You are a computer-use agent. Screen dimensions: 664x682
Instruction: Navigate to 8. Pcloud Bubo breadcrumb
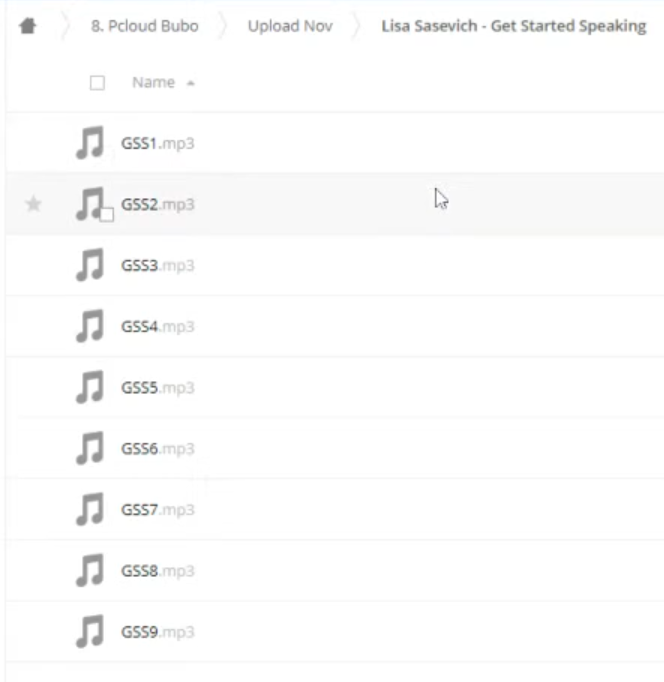pyautogui.click(x=145, y=26)
